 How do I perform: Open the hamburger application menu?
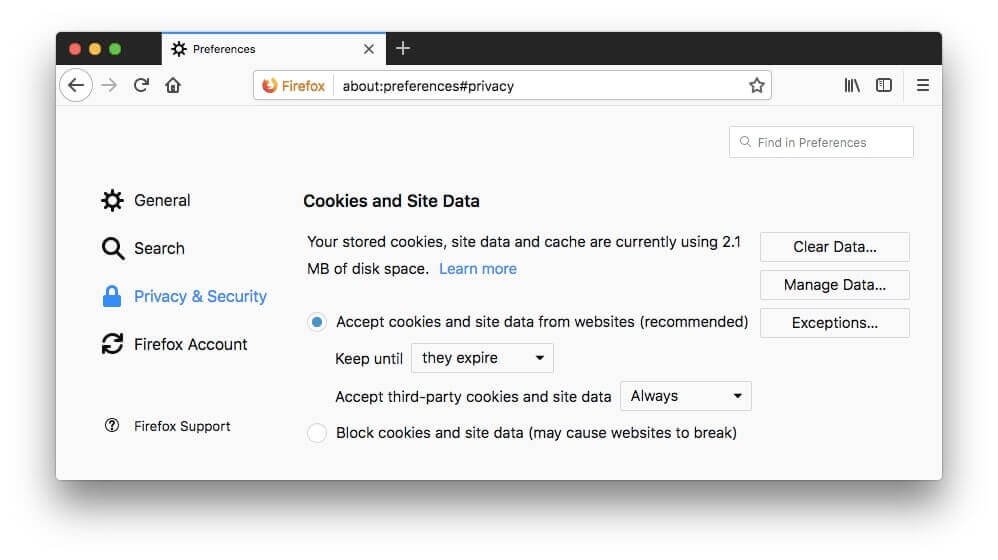(x=922, y=85)
